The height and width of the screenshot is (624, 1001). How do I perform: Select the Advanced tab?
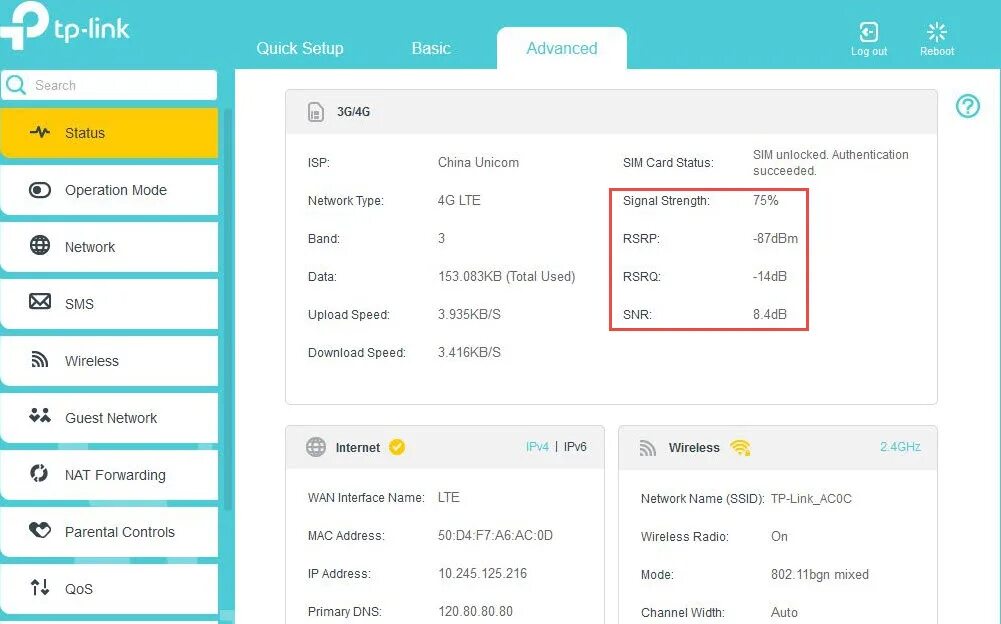562,49
